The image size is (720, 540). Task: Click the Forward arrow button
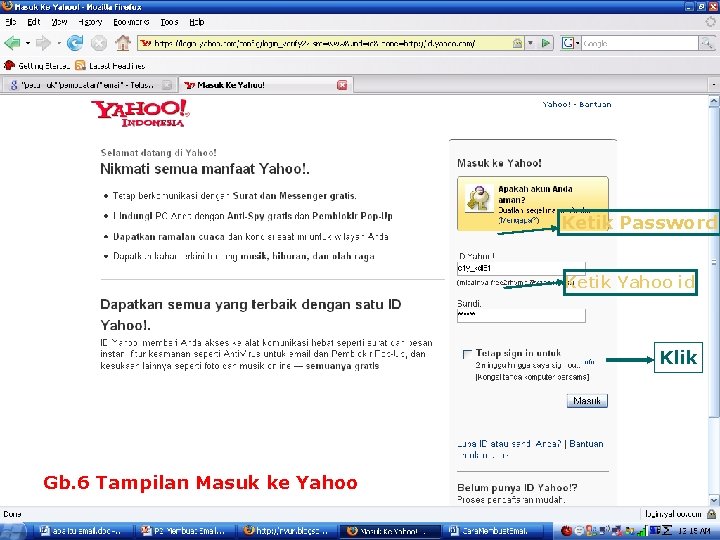click(x=43, y=43)
